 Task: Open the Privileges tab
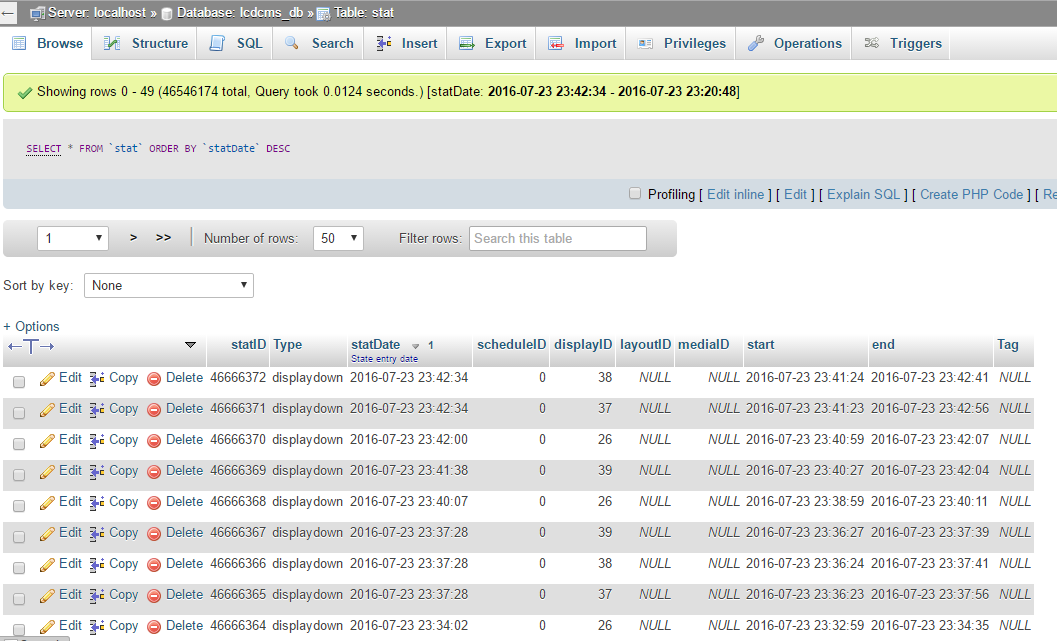pyautogui.click(x=682, y=43)
